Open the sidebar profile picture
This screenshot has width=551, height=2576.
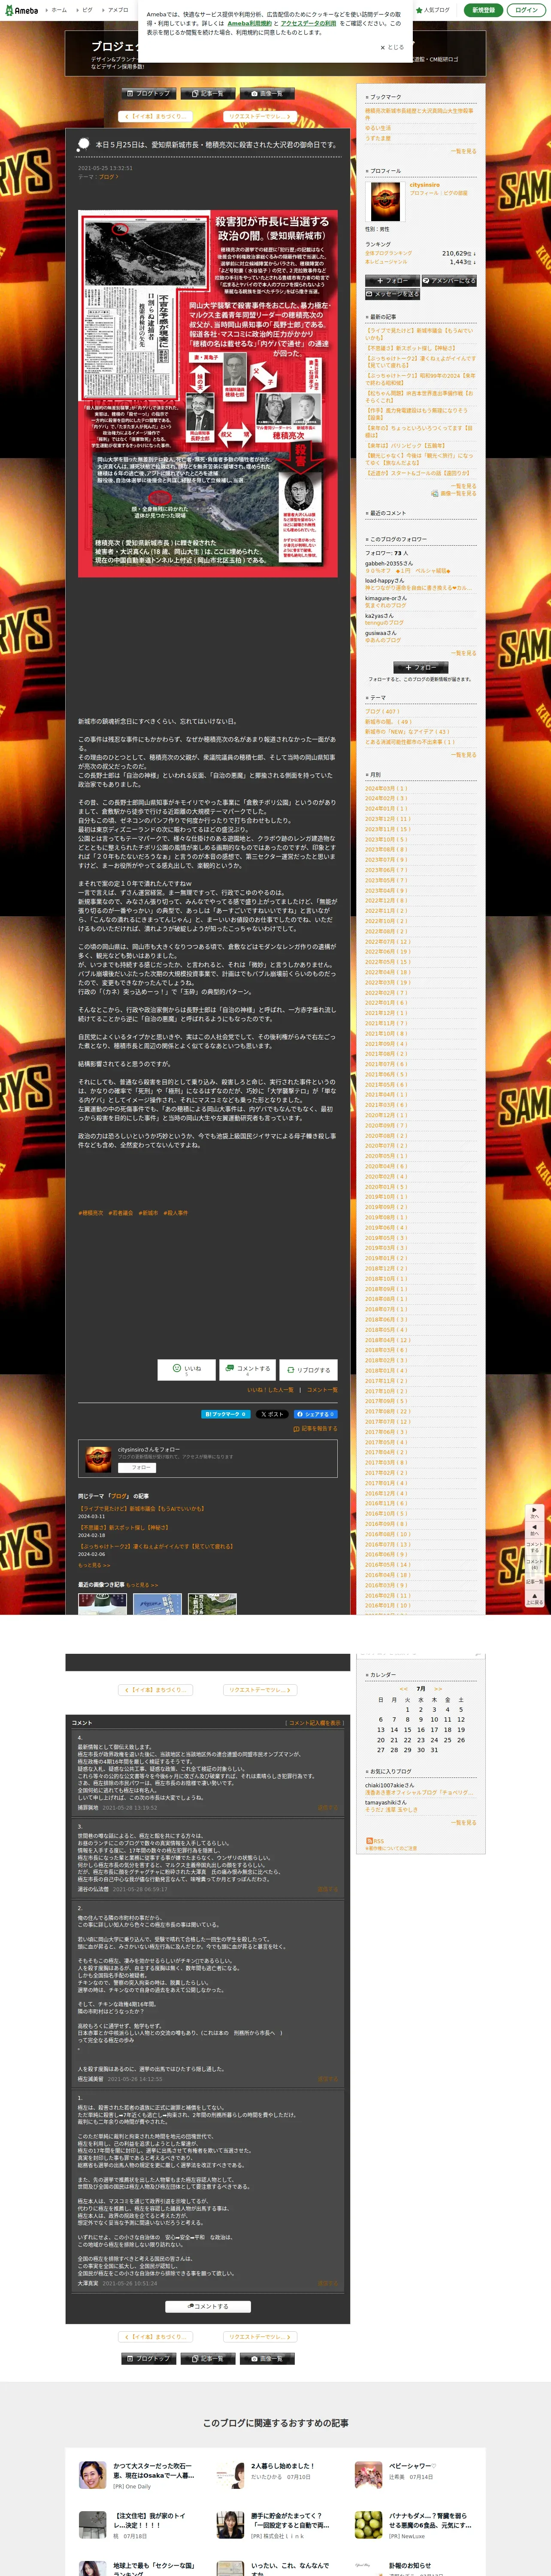tap(385, 201)
